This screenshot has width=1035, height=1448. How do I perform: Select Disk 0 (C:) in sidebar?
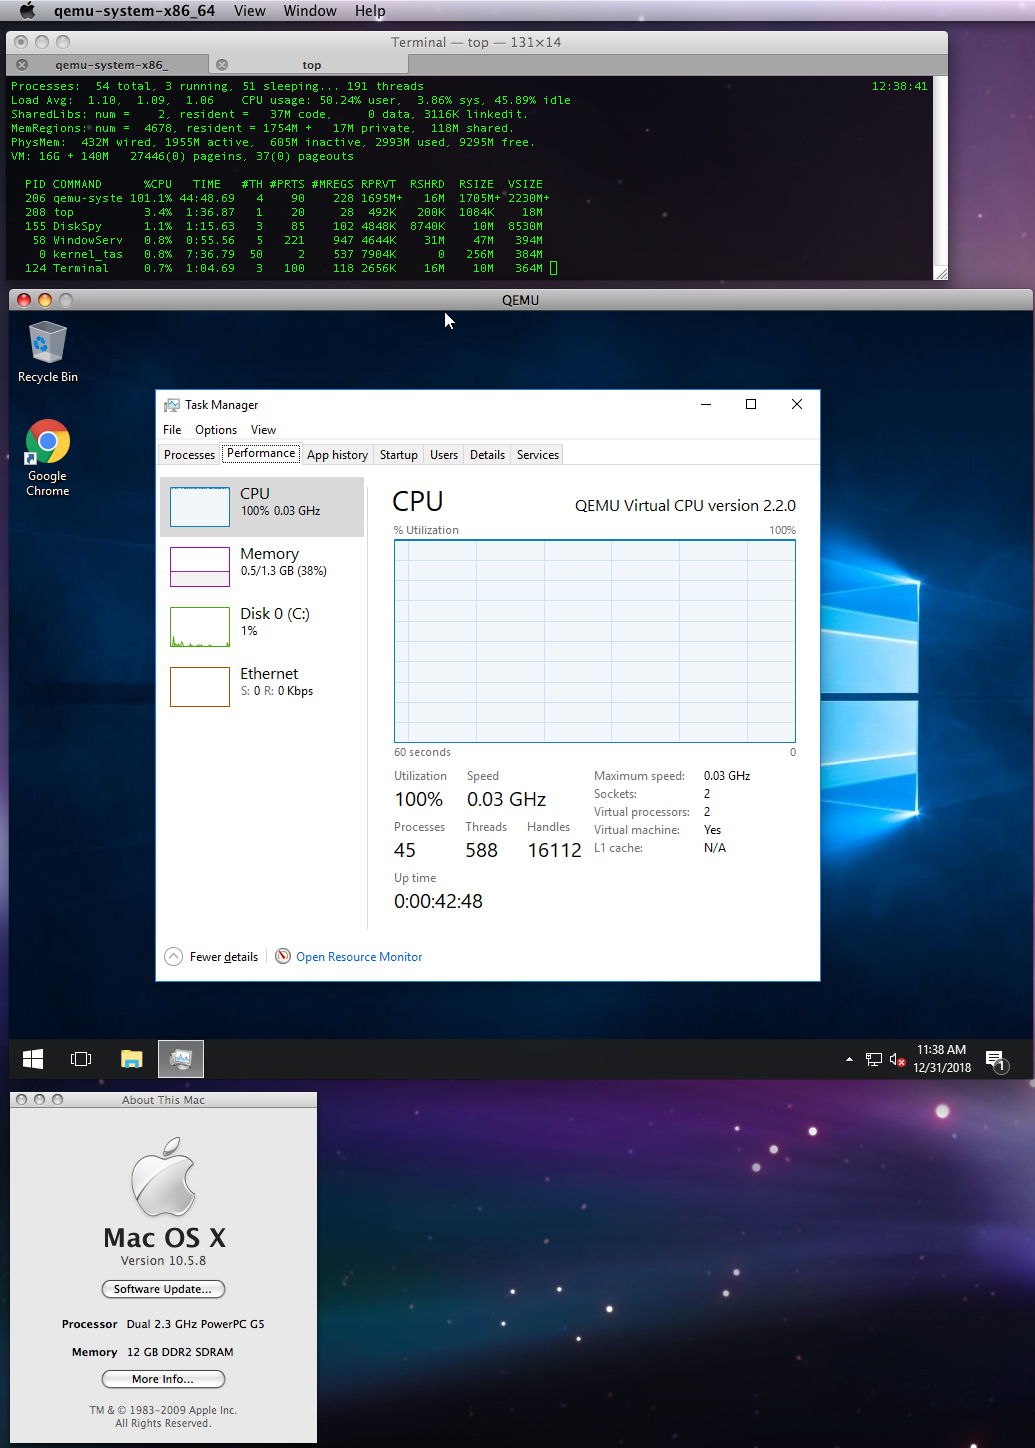pos(262,627)
